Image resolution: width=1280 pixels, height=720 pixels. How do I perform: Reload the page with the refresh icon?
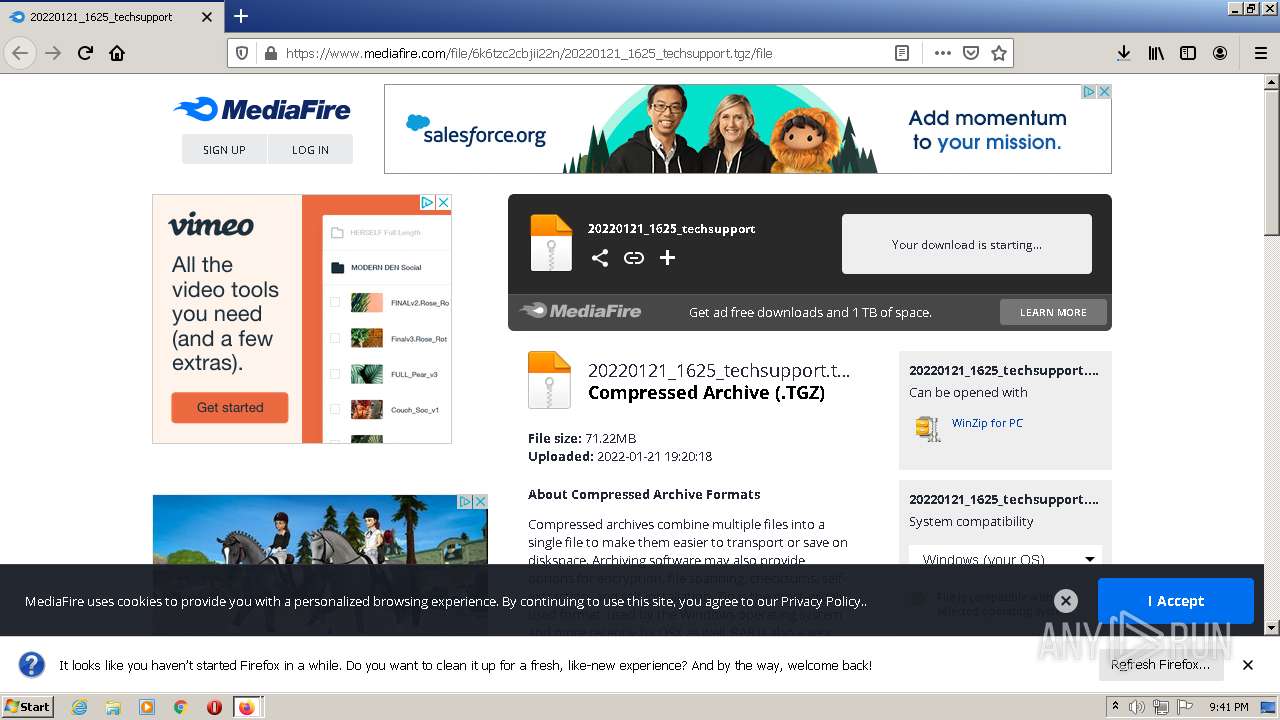pyautogui.click(x=85, y=53)
